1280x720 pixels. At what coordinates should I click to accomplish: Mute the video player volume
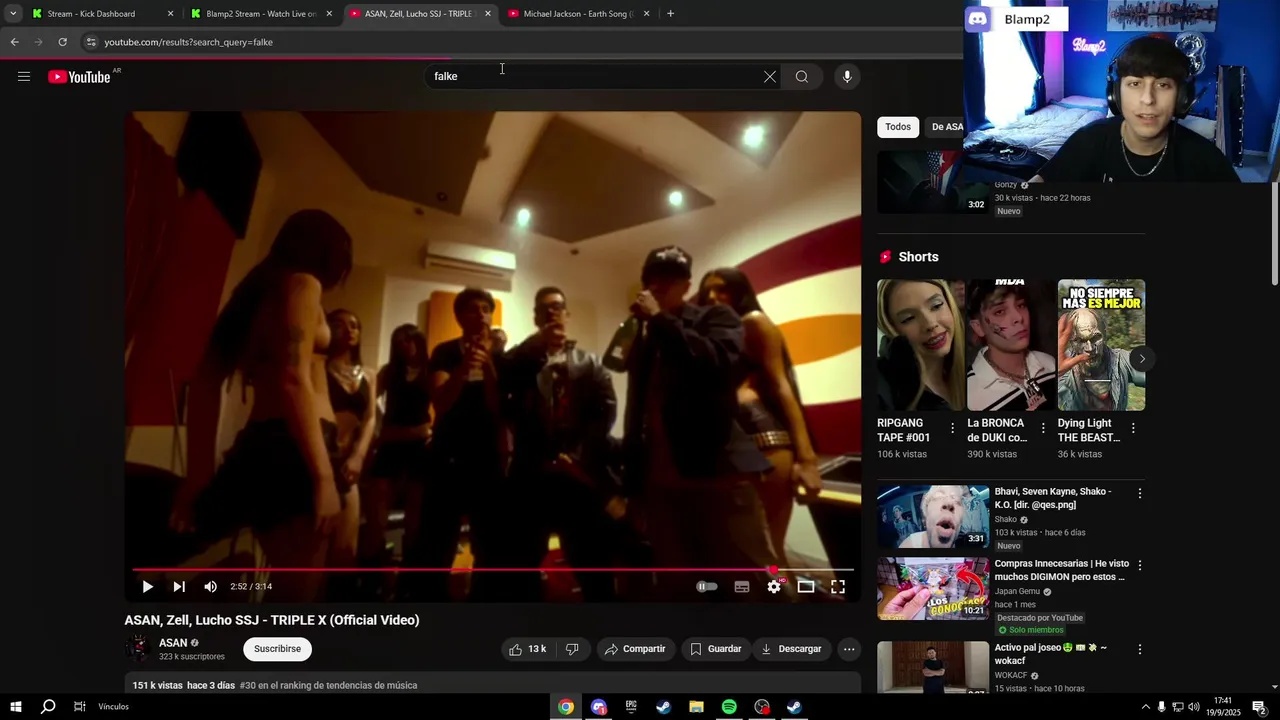coord(210,587)
